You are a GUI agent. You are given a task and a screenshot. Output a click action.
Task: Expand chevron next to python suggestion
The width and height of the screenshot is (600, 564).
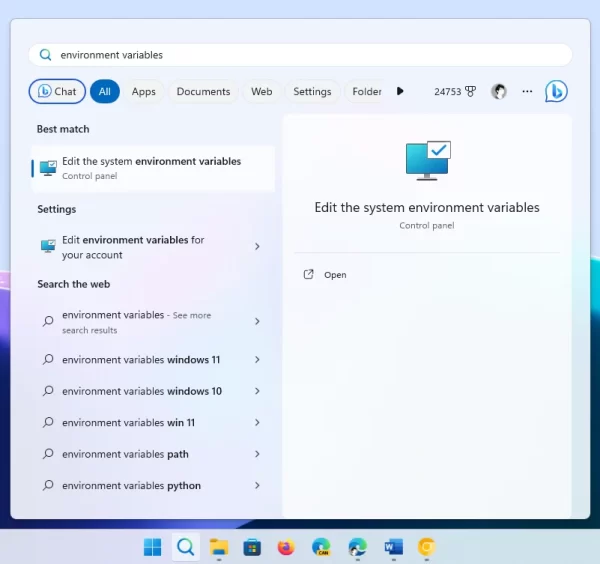pyautogui.click(x=257, y=486)
